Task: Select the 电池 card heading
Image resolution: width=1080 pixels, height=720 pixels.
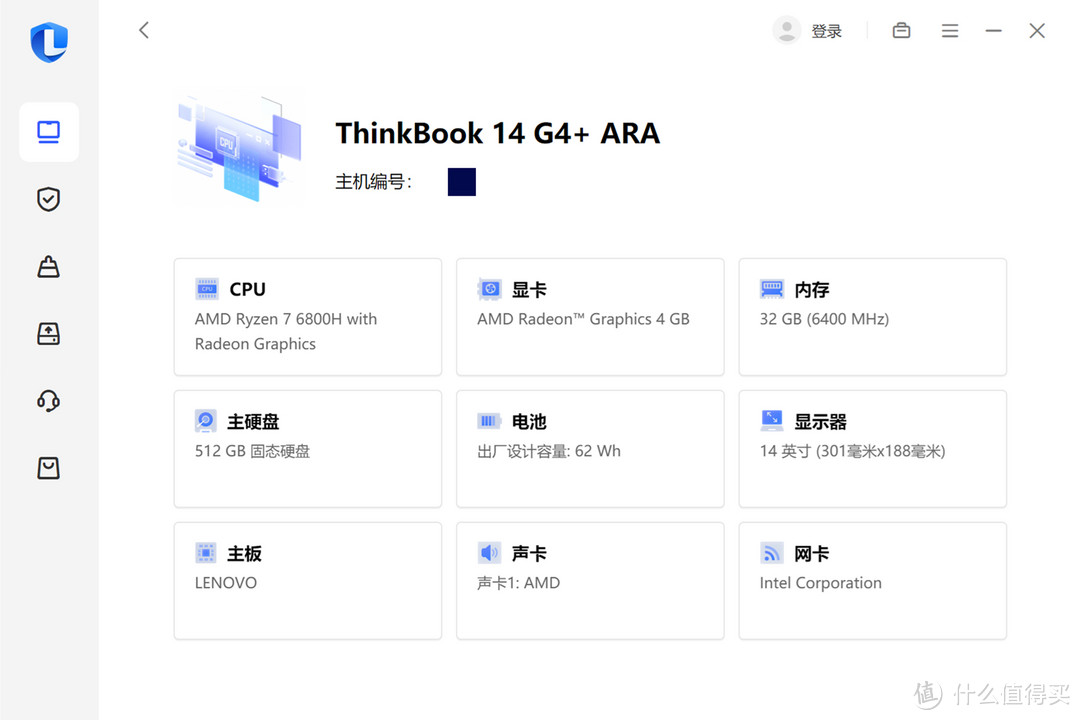Action: [529, 422]
